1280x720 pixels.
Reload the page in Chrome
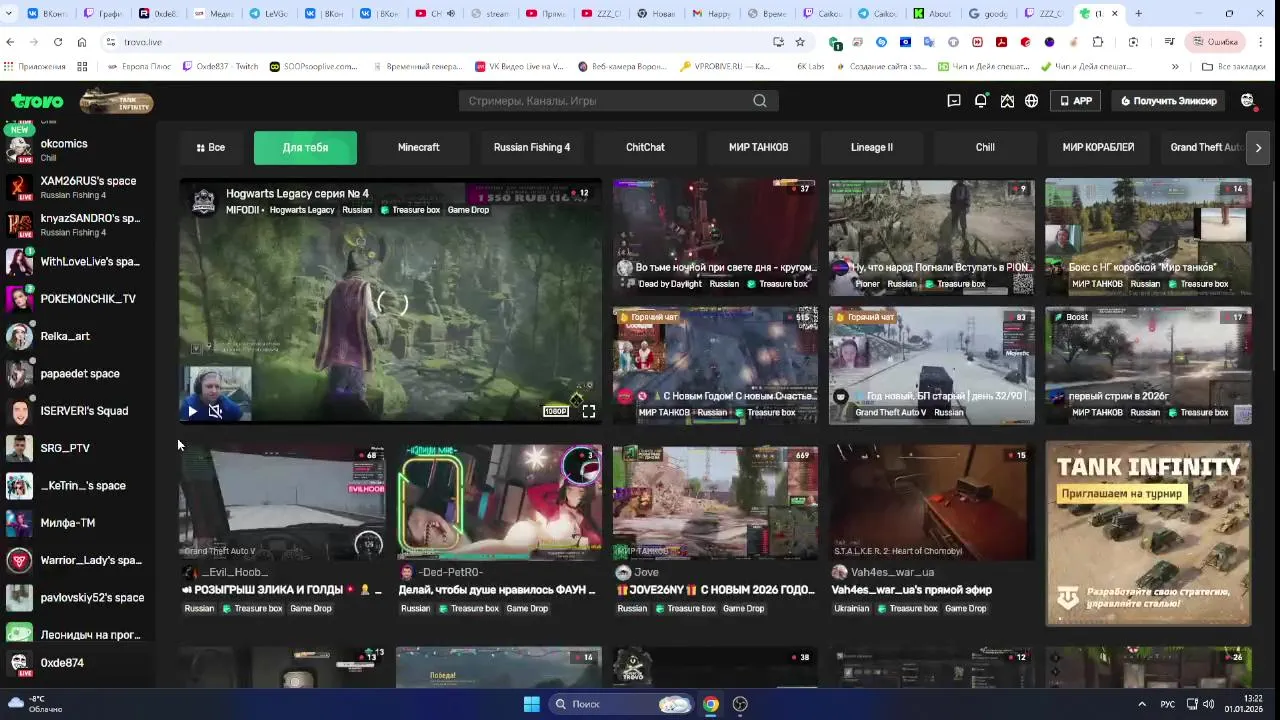point(58,42)
